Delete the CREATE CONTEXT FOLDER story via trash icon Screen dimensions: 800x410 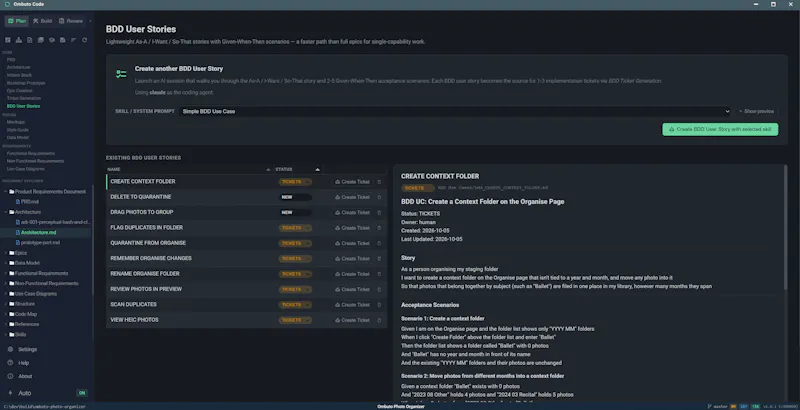pyautogui.click(x=379, y=182)
